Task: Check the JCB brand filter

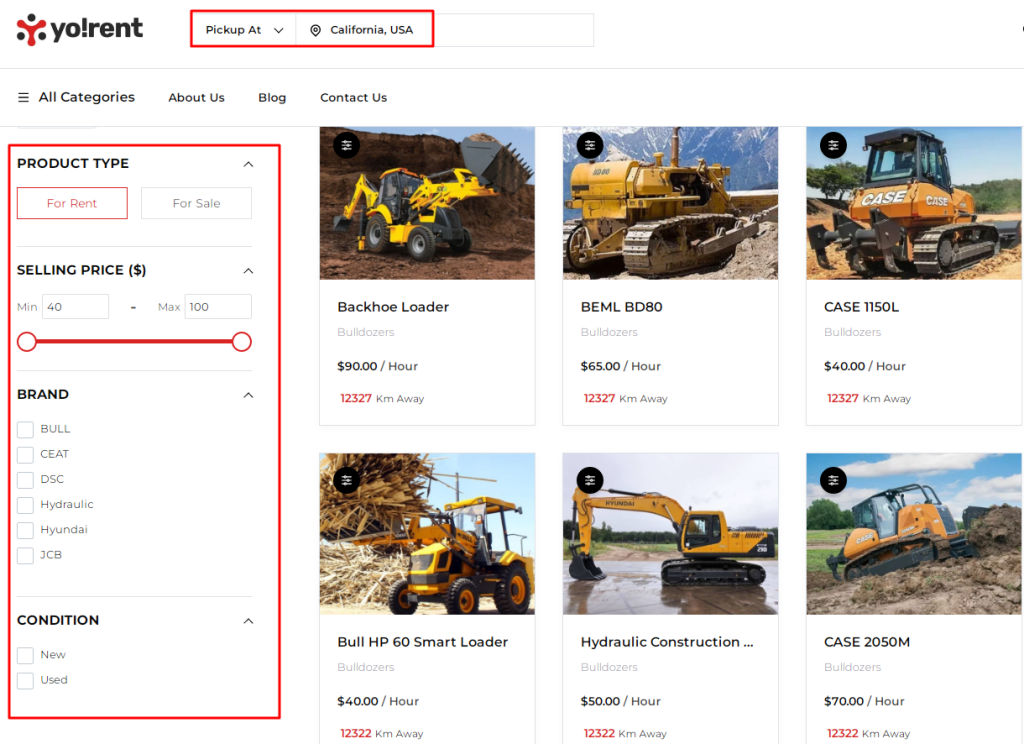Action: [24, 555]
